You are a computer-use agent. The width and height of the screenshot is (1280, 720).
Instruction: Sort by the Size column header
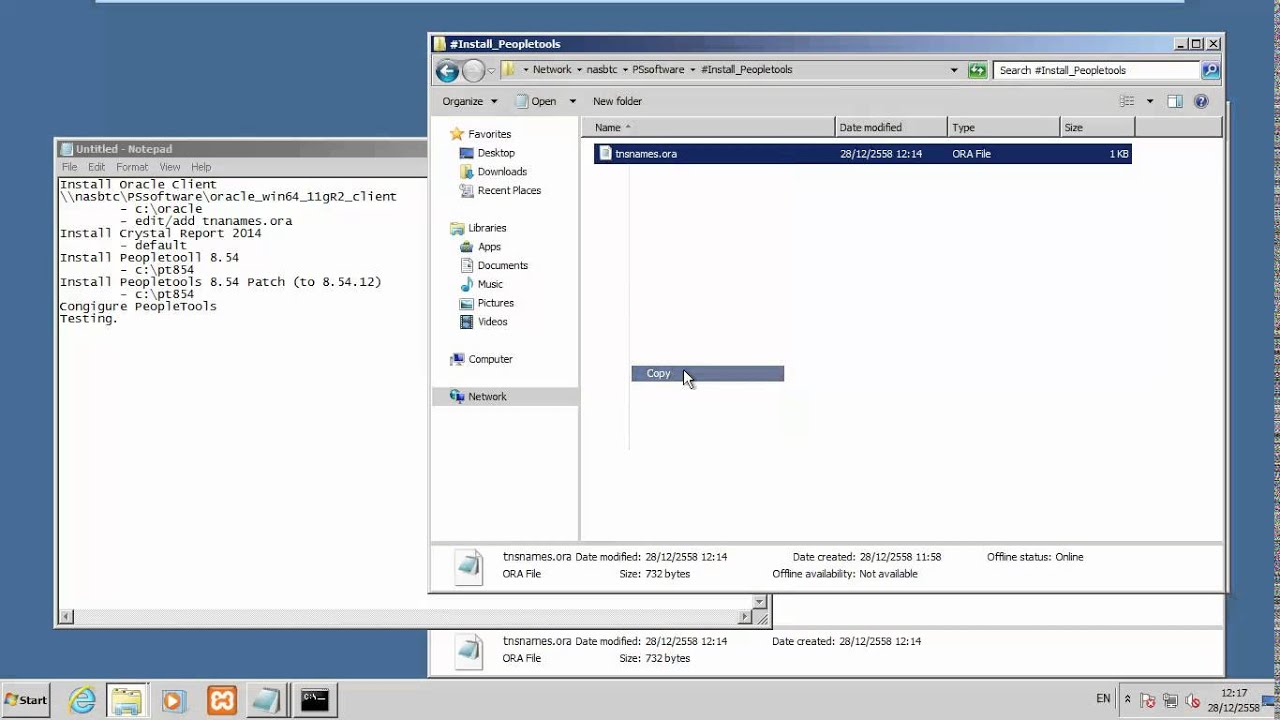click(1097, 127)
